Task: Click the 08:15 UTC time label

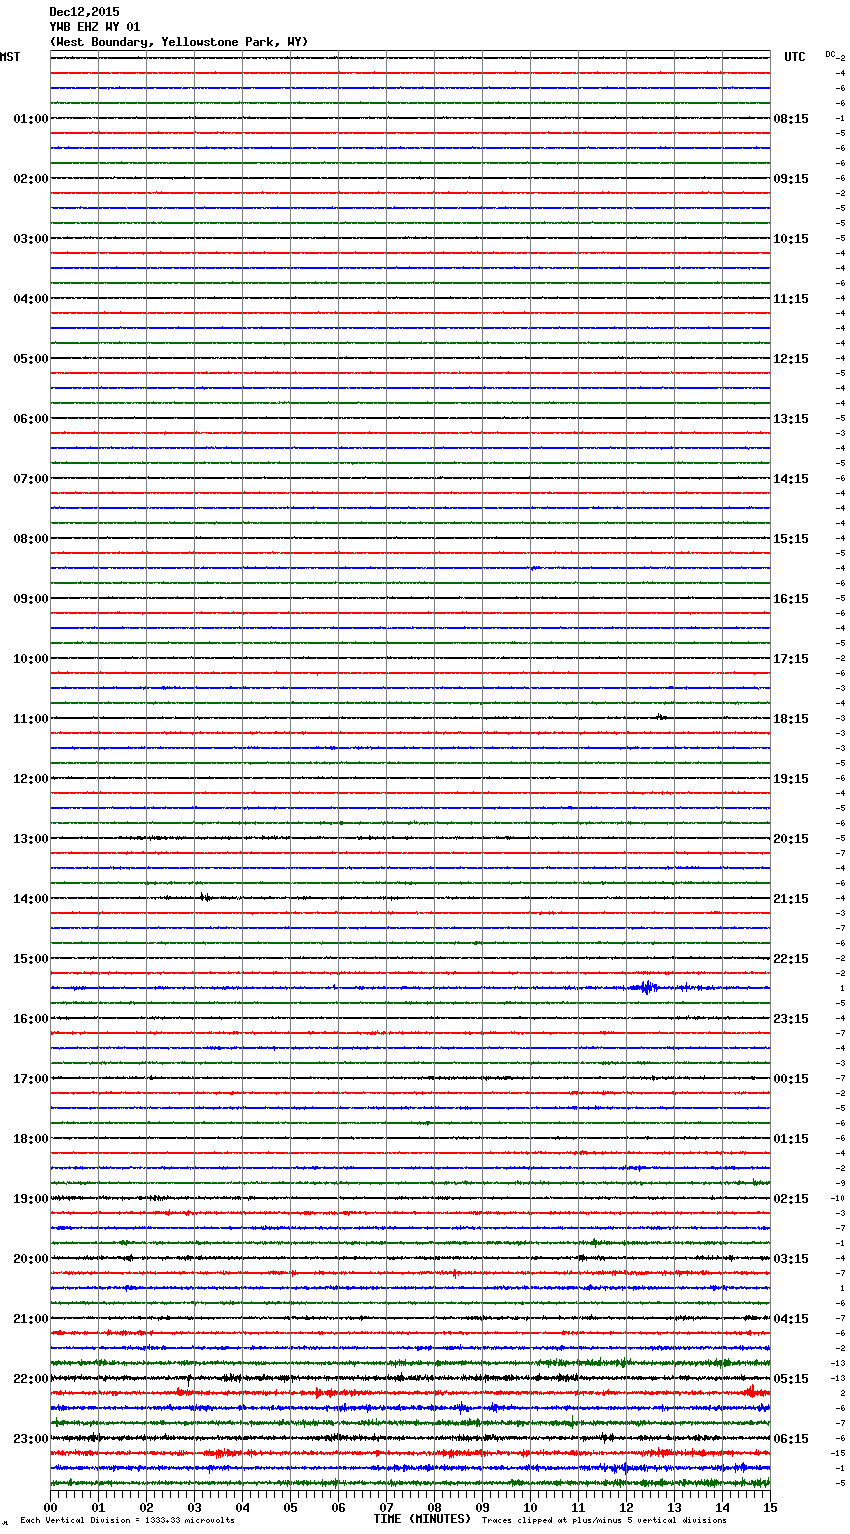Action: [791, 119]
